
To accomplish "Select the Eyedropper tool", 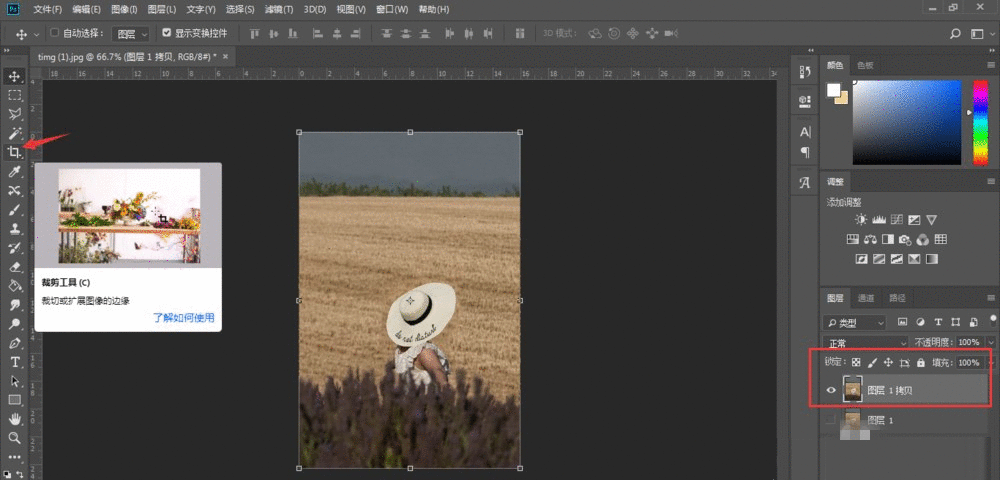I will 15,171.
